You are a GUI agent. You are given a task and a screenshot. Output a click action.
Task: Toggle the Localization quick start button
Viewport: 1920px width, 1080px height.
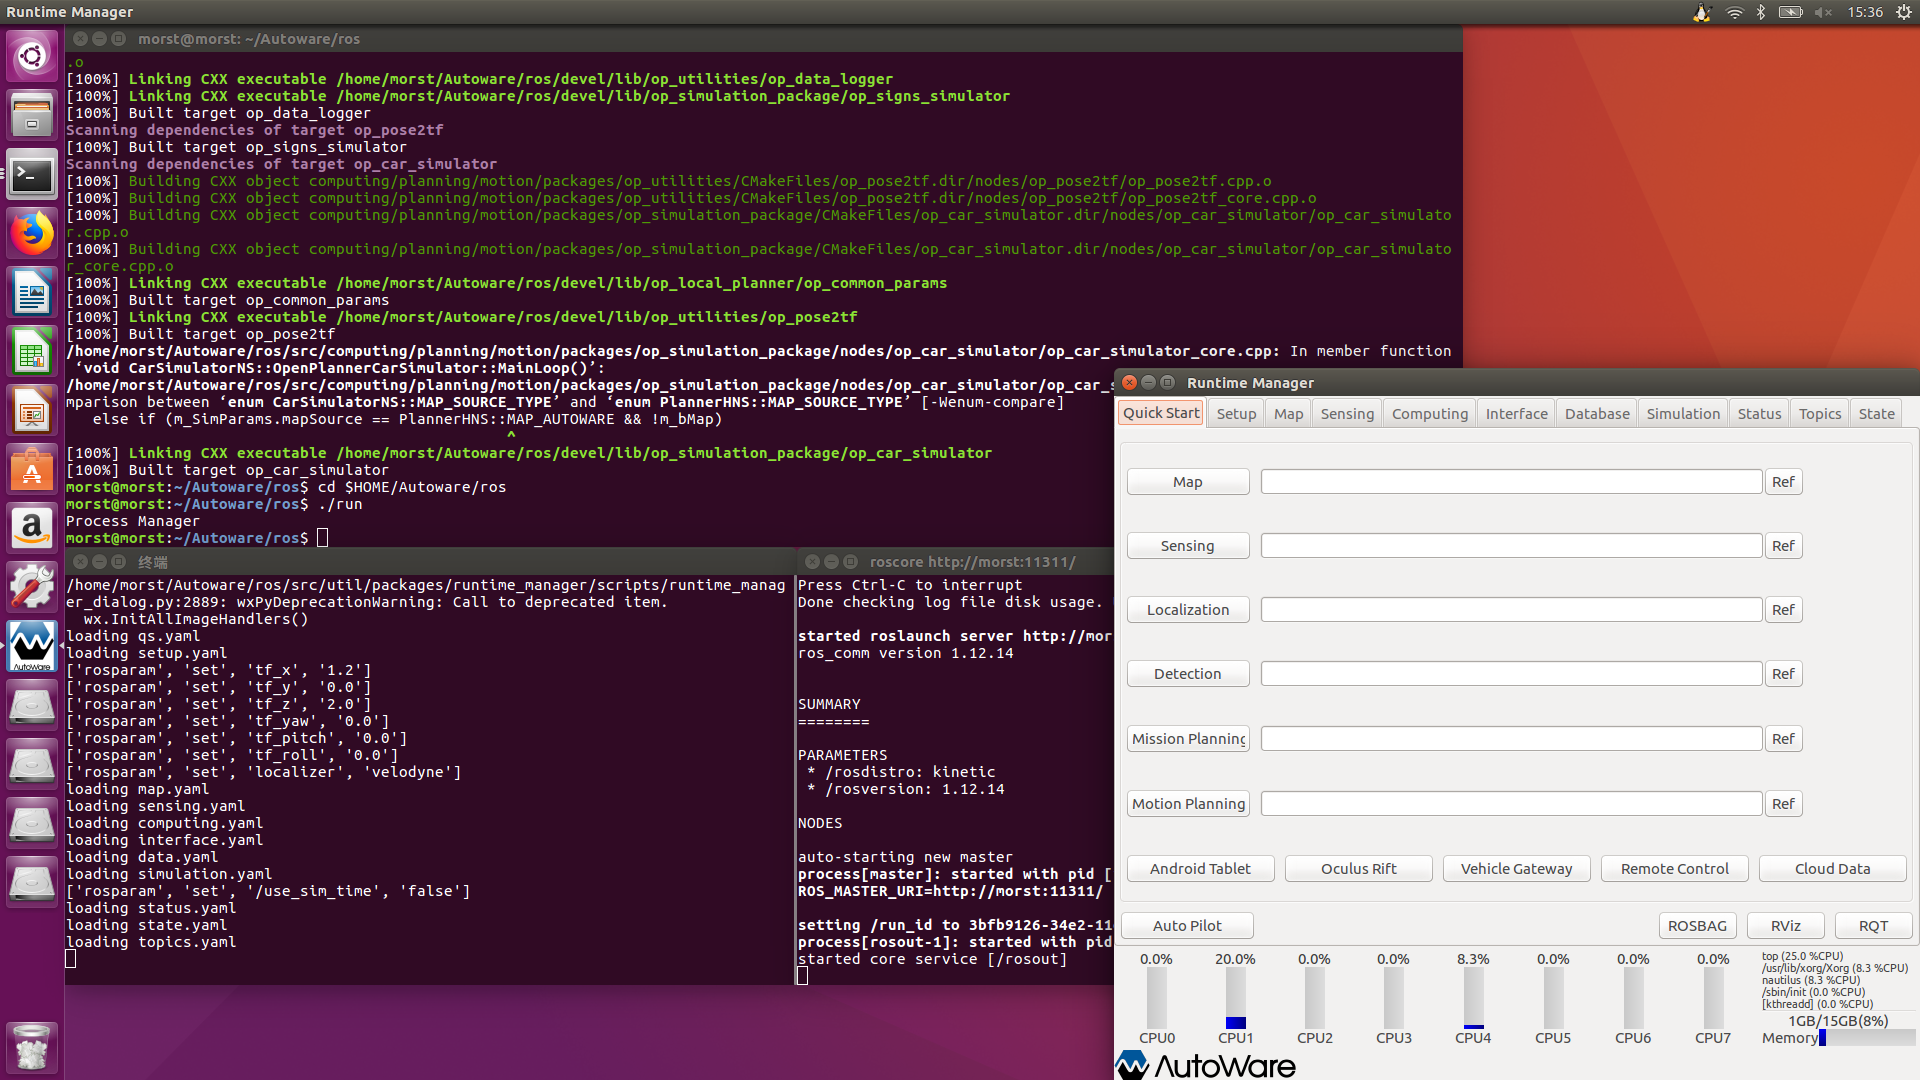[1187, 610]
